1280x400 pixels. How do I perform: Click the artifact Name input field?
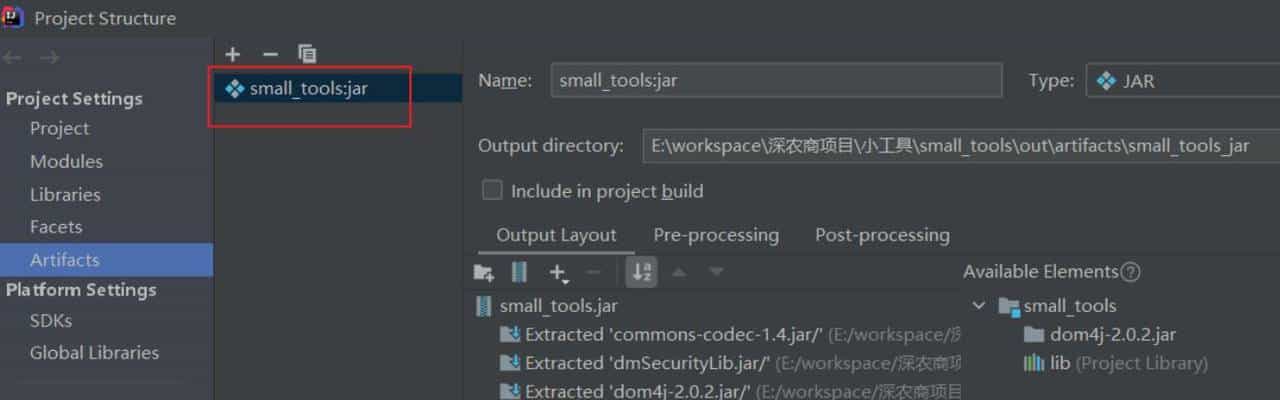pos(776,80)
